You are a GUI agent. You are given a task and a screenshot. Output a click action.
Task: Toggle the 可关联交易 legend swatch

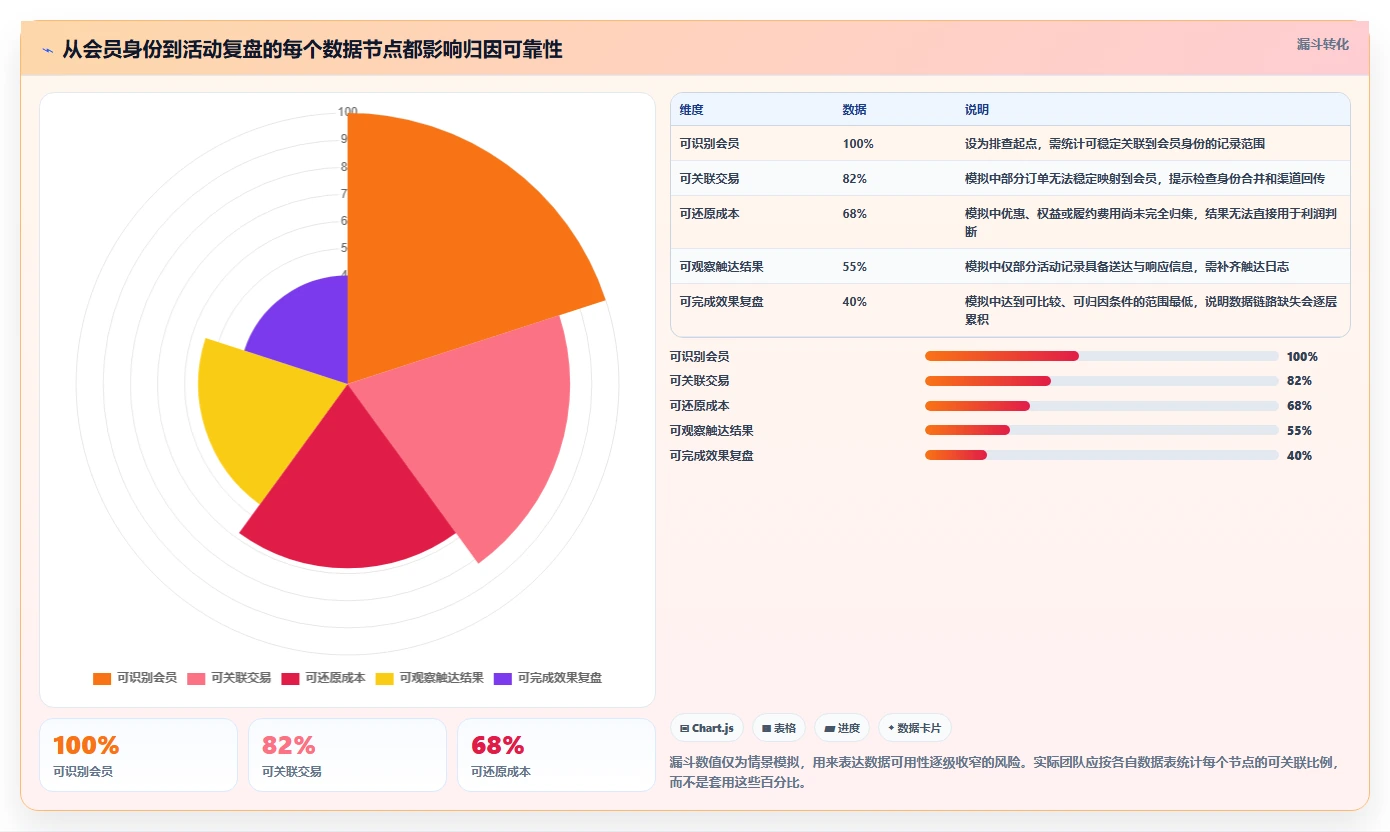tap(196, 678)
